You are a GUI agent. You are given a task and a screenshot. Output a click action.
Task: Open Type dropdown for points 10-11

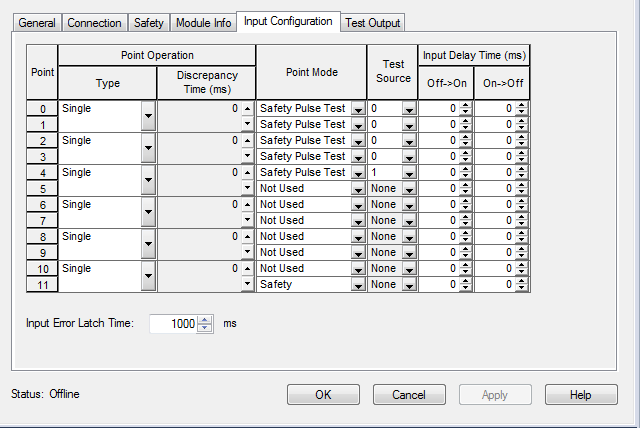148,276
